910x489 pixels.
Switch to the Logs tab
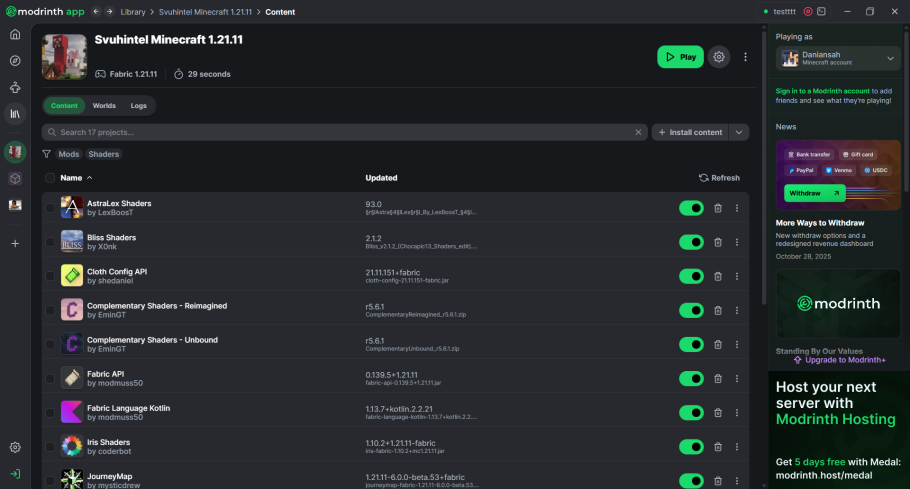pos(138,105)
